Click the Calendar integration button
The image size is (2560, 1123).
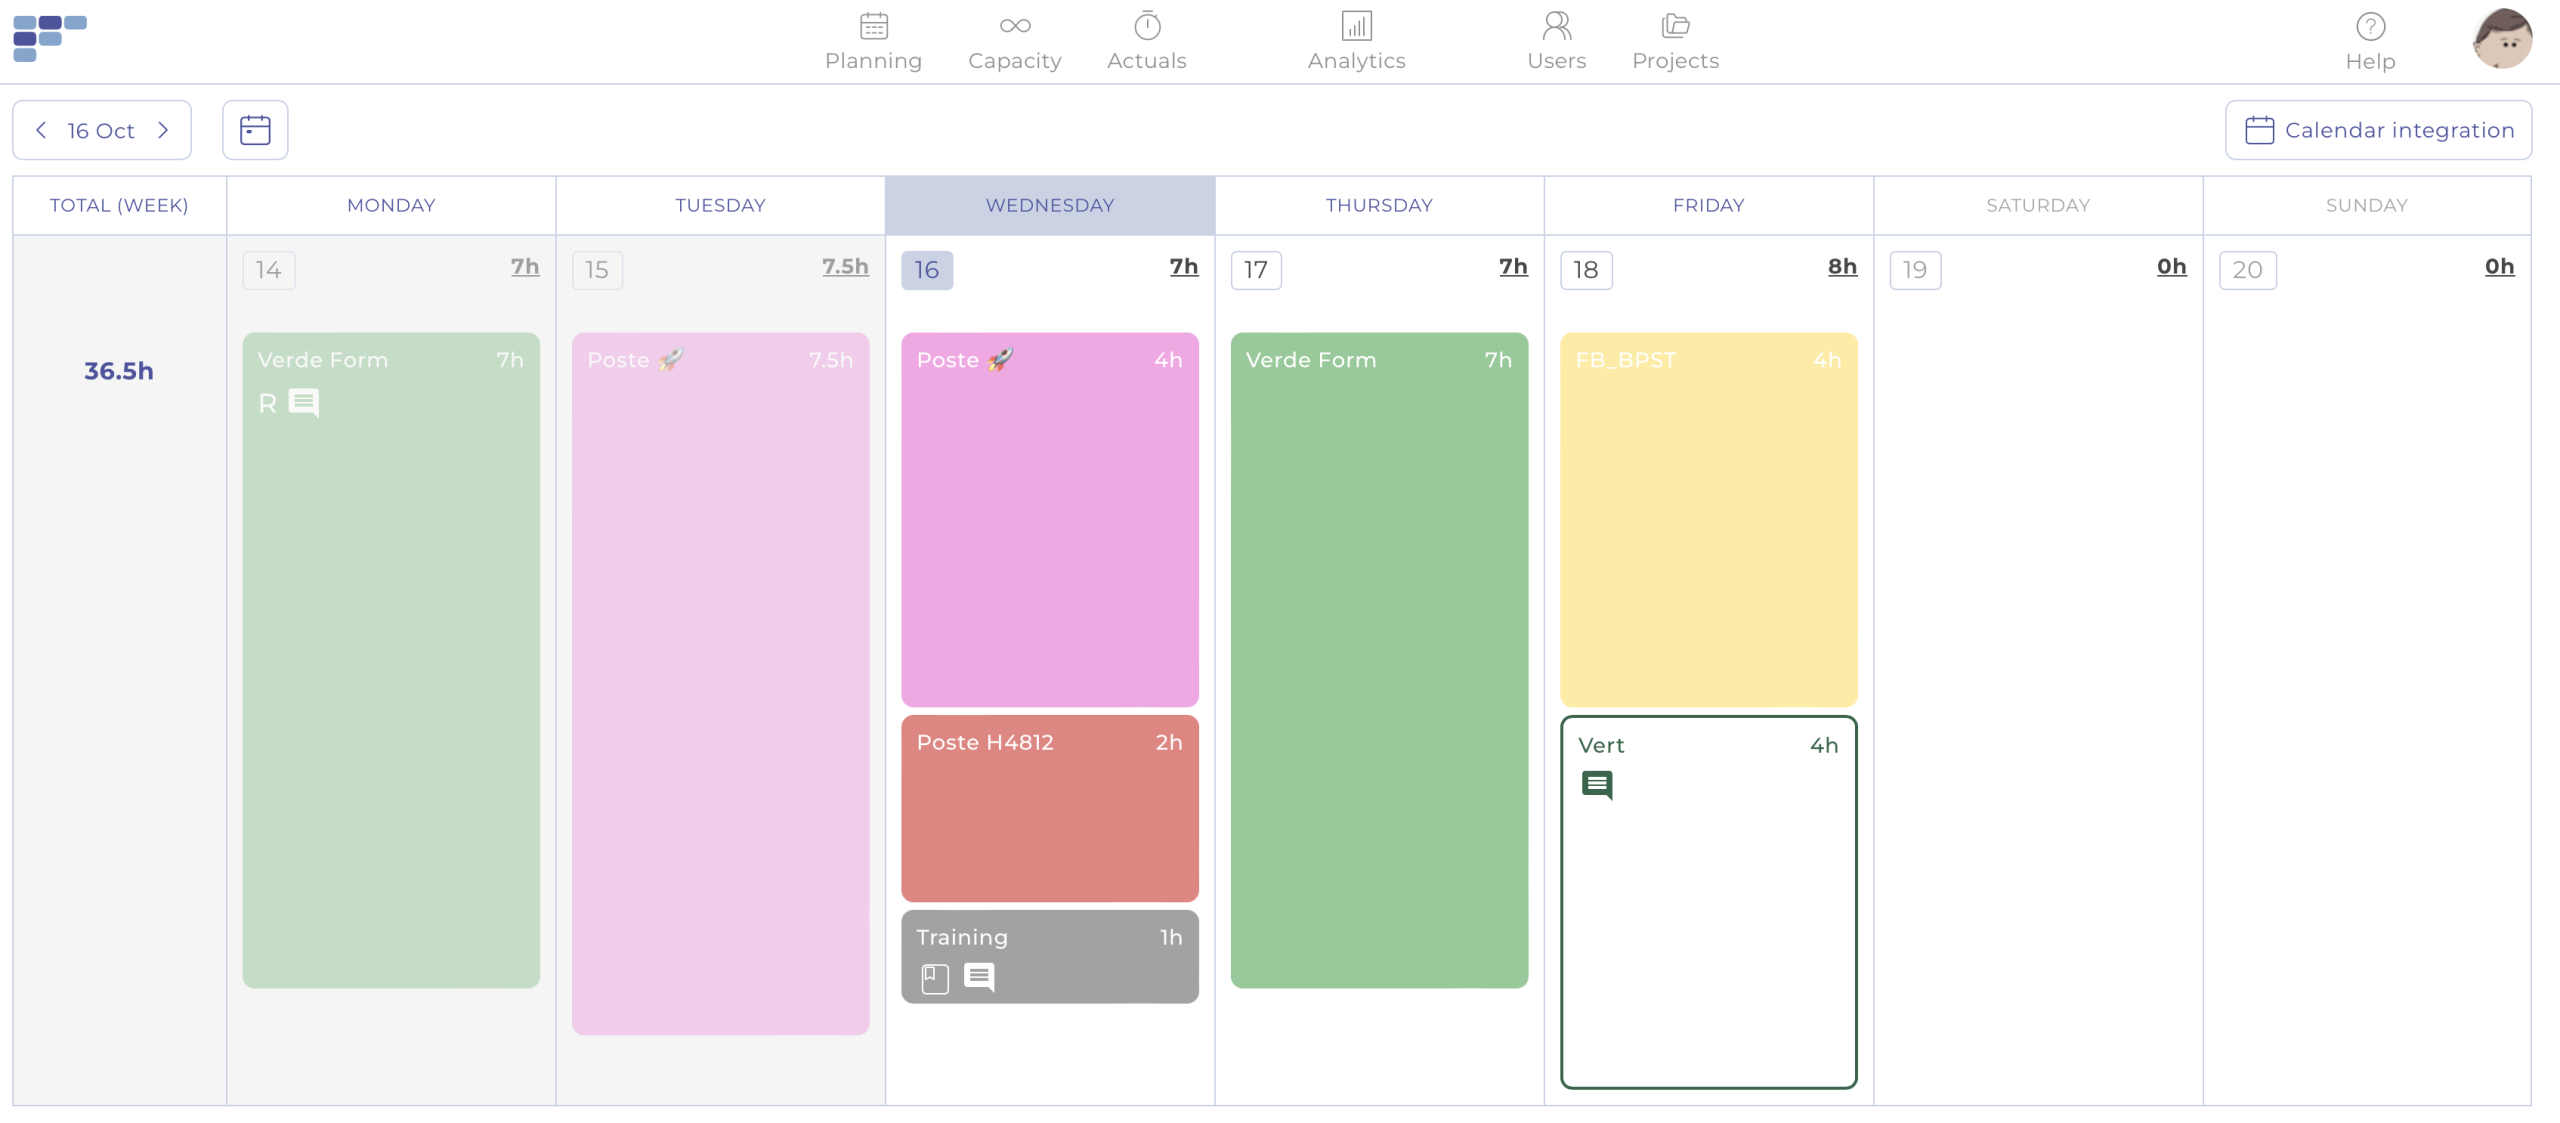click(x=2378, y=130)
